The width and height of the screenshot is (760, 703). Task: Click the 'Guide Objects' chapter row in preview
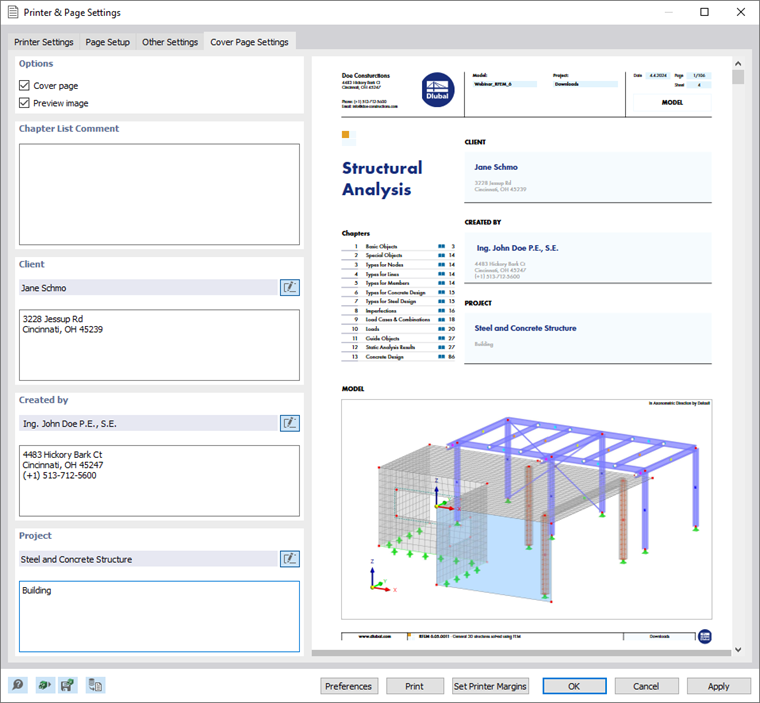point(398,338)
